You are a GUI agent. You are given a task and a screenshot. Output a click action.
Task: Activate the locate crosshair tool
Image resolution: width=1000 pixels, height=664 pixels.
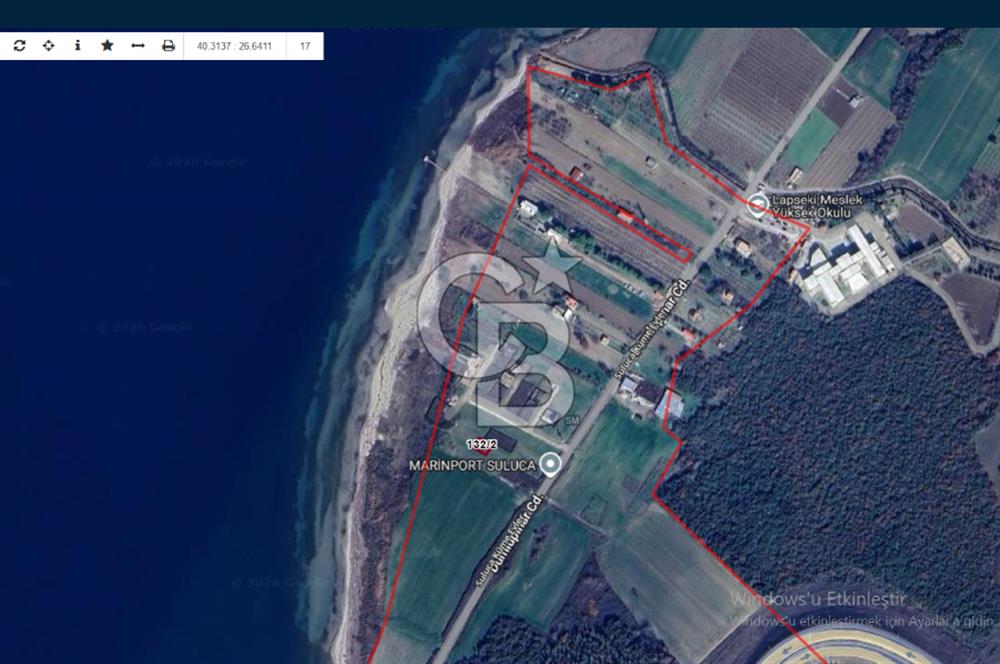[48, 46]
